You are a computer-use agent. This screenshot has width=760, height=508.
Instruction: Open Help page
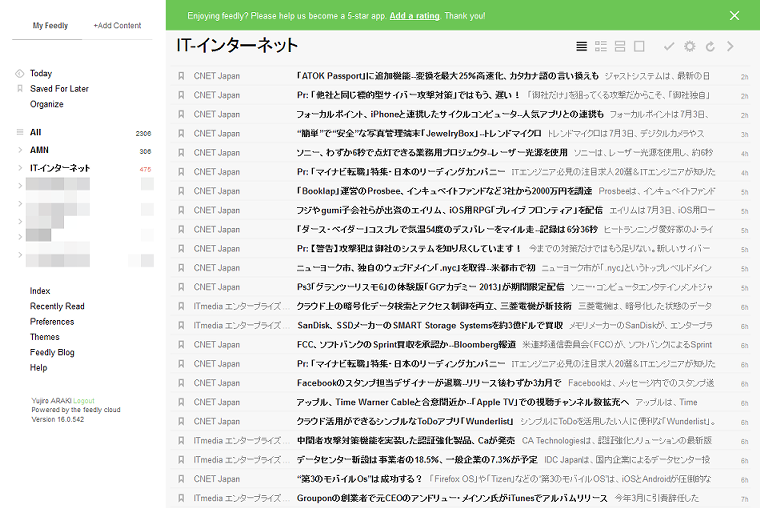click(38, 367)
